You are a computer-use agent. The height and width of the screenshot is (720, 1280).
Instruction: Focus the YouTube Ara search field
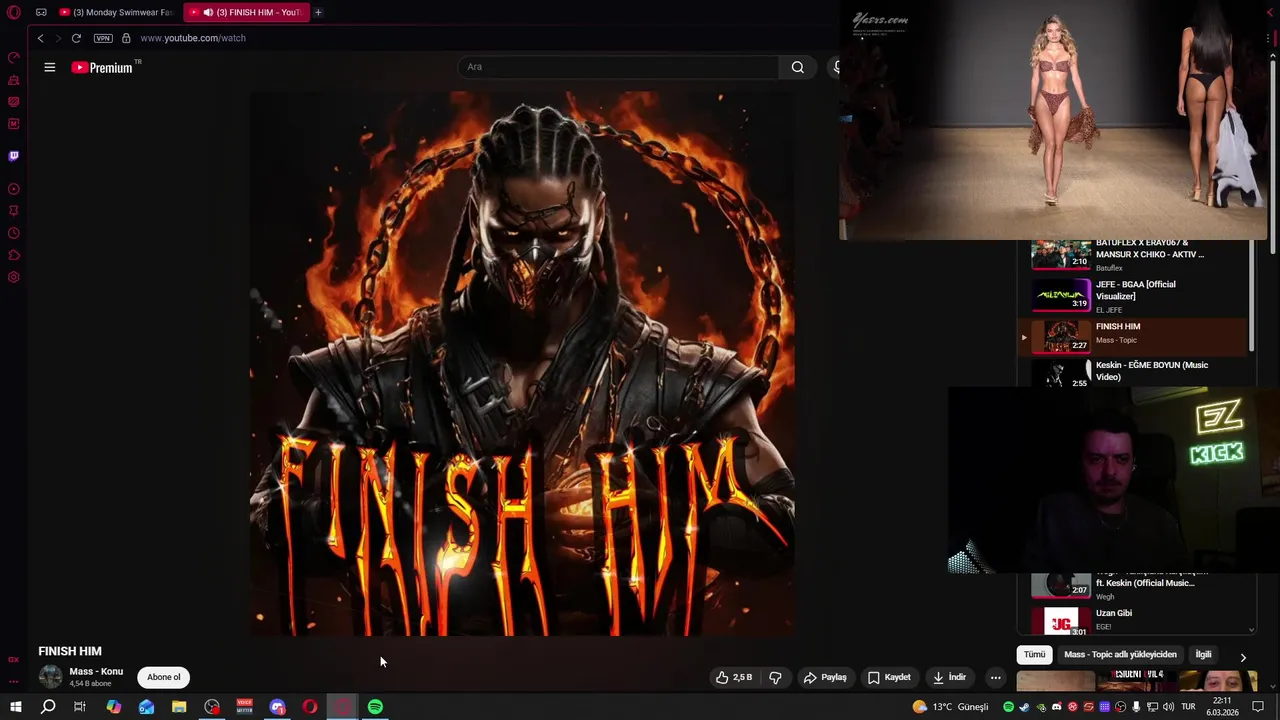pos(618,67)
